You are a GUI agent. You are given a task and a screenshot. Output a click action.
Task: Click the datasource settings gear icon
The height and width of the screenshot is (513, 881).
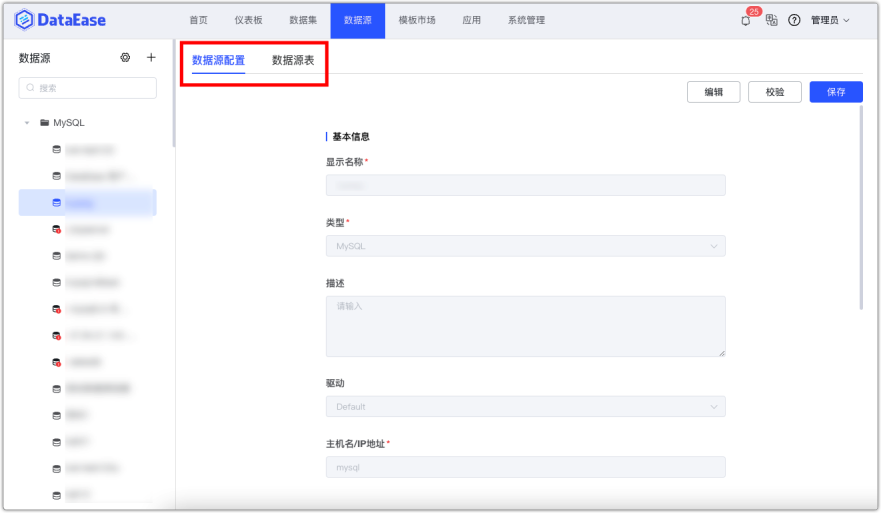tap(125, 58)
